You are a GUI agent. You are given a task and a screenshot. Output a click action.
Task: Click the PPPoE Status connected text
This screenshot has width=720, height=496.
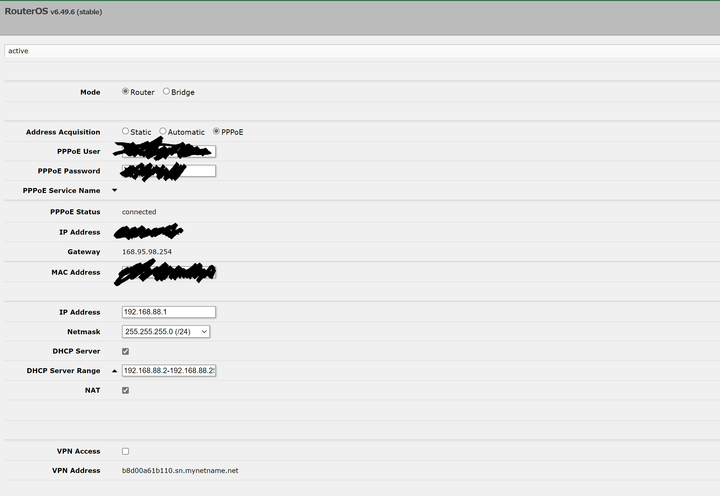pos(139,212)
